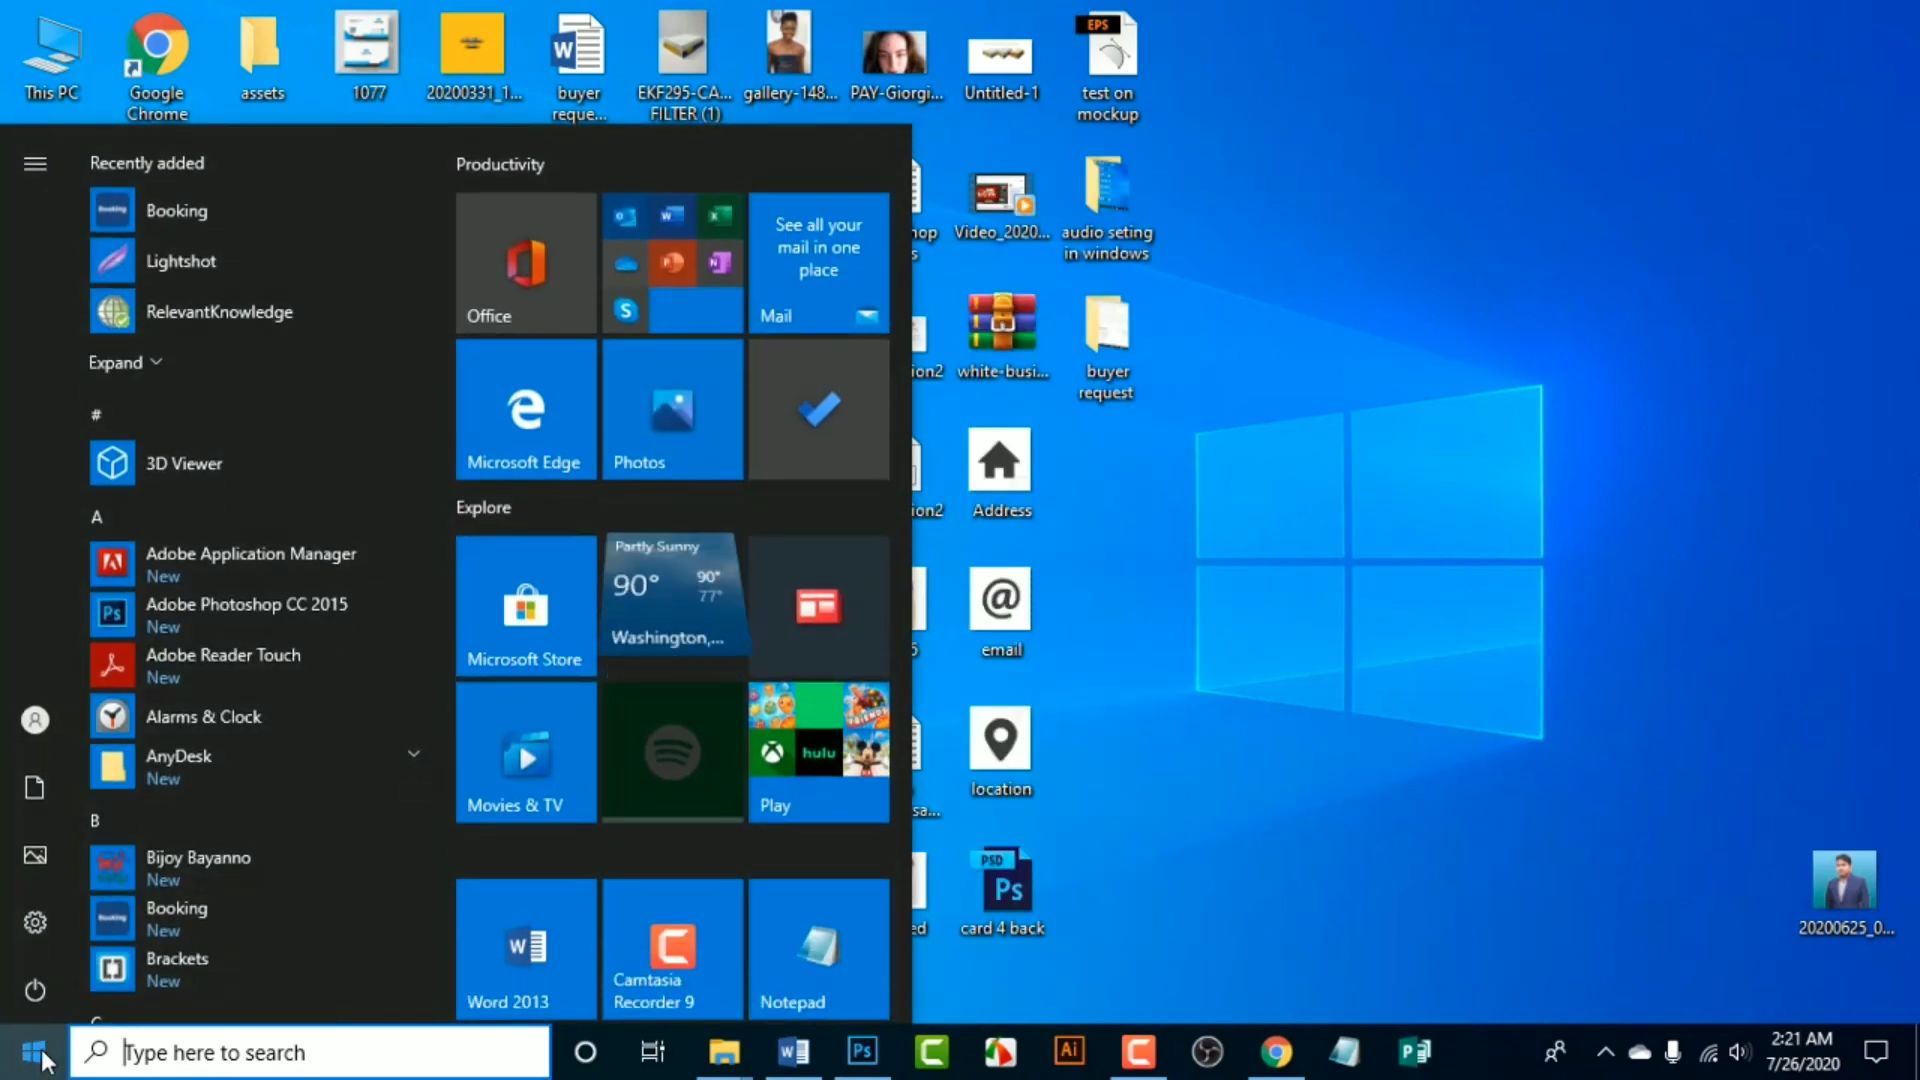Viewport: 1920px width, 1080px height.
Task: Open the Microsoft Edge tile
Action: (526, 409)
